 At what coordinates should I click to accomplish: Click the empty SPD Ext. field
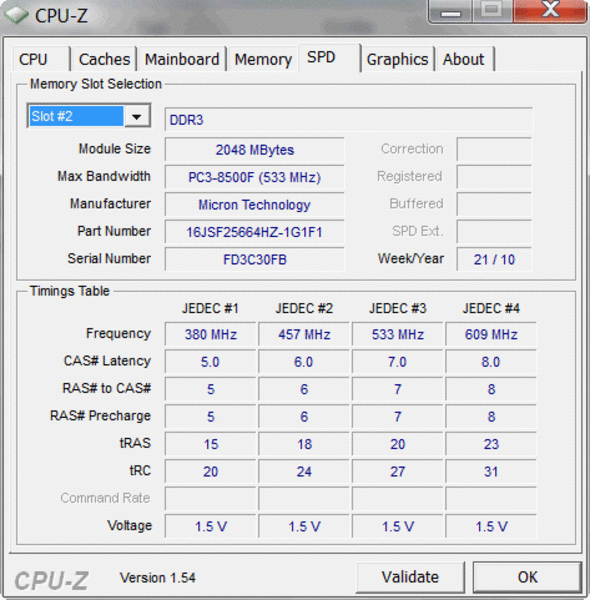494,232
